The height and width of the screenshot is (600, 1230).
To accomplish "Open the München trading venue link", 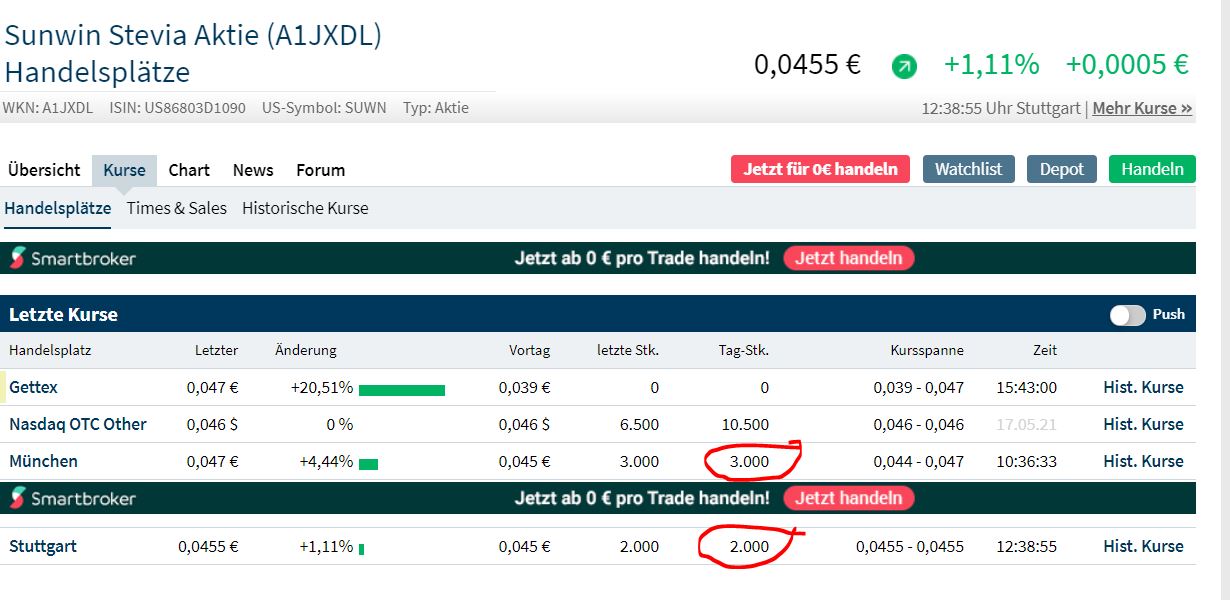I will (x=43, y=461).
